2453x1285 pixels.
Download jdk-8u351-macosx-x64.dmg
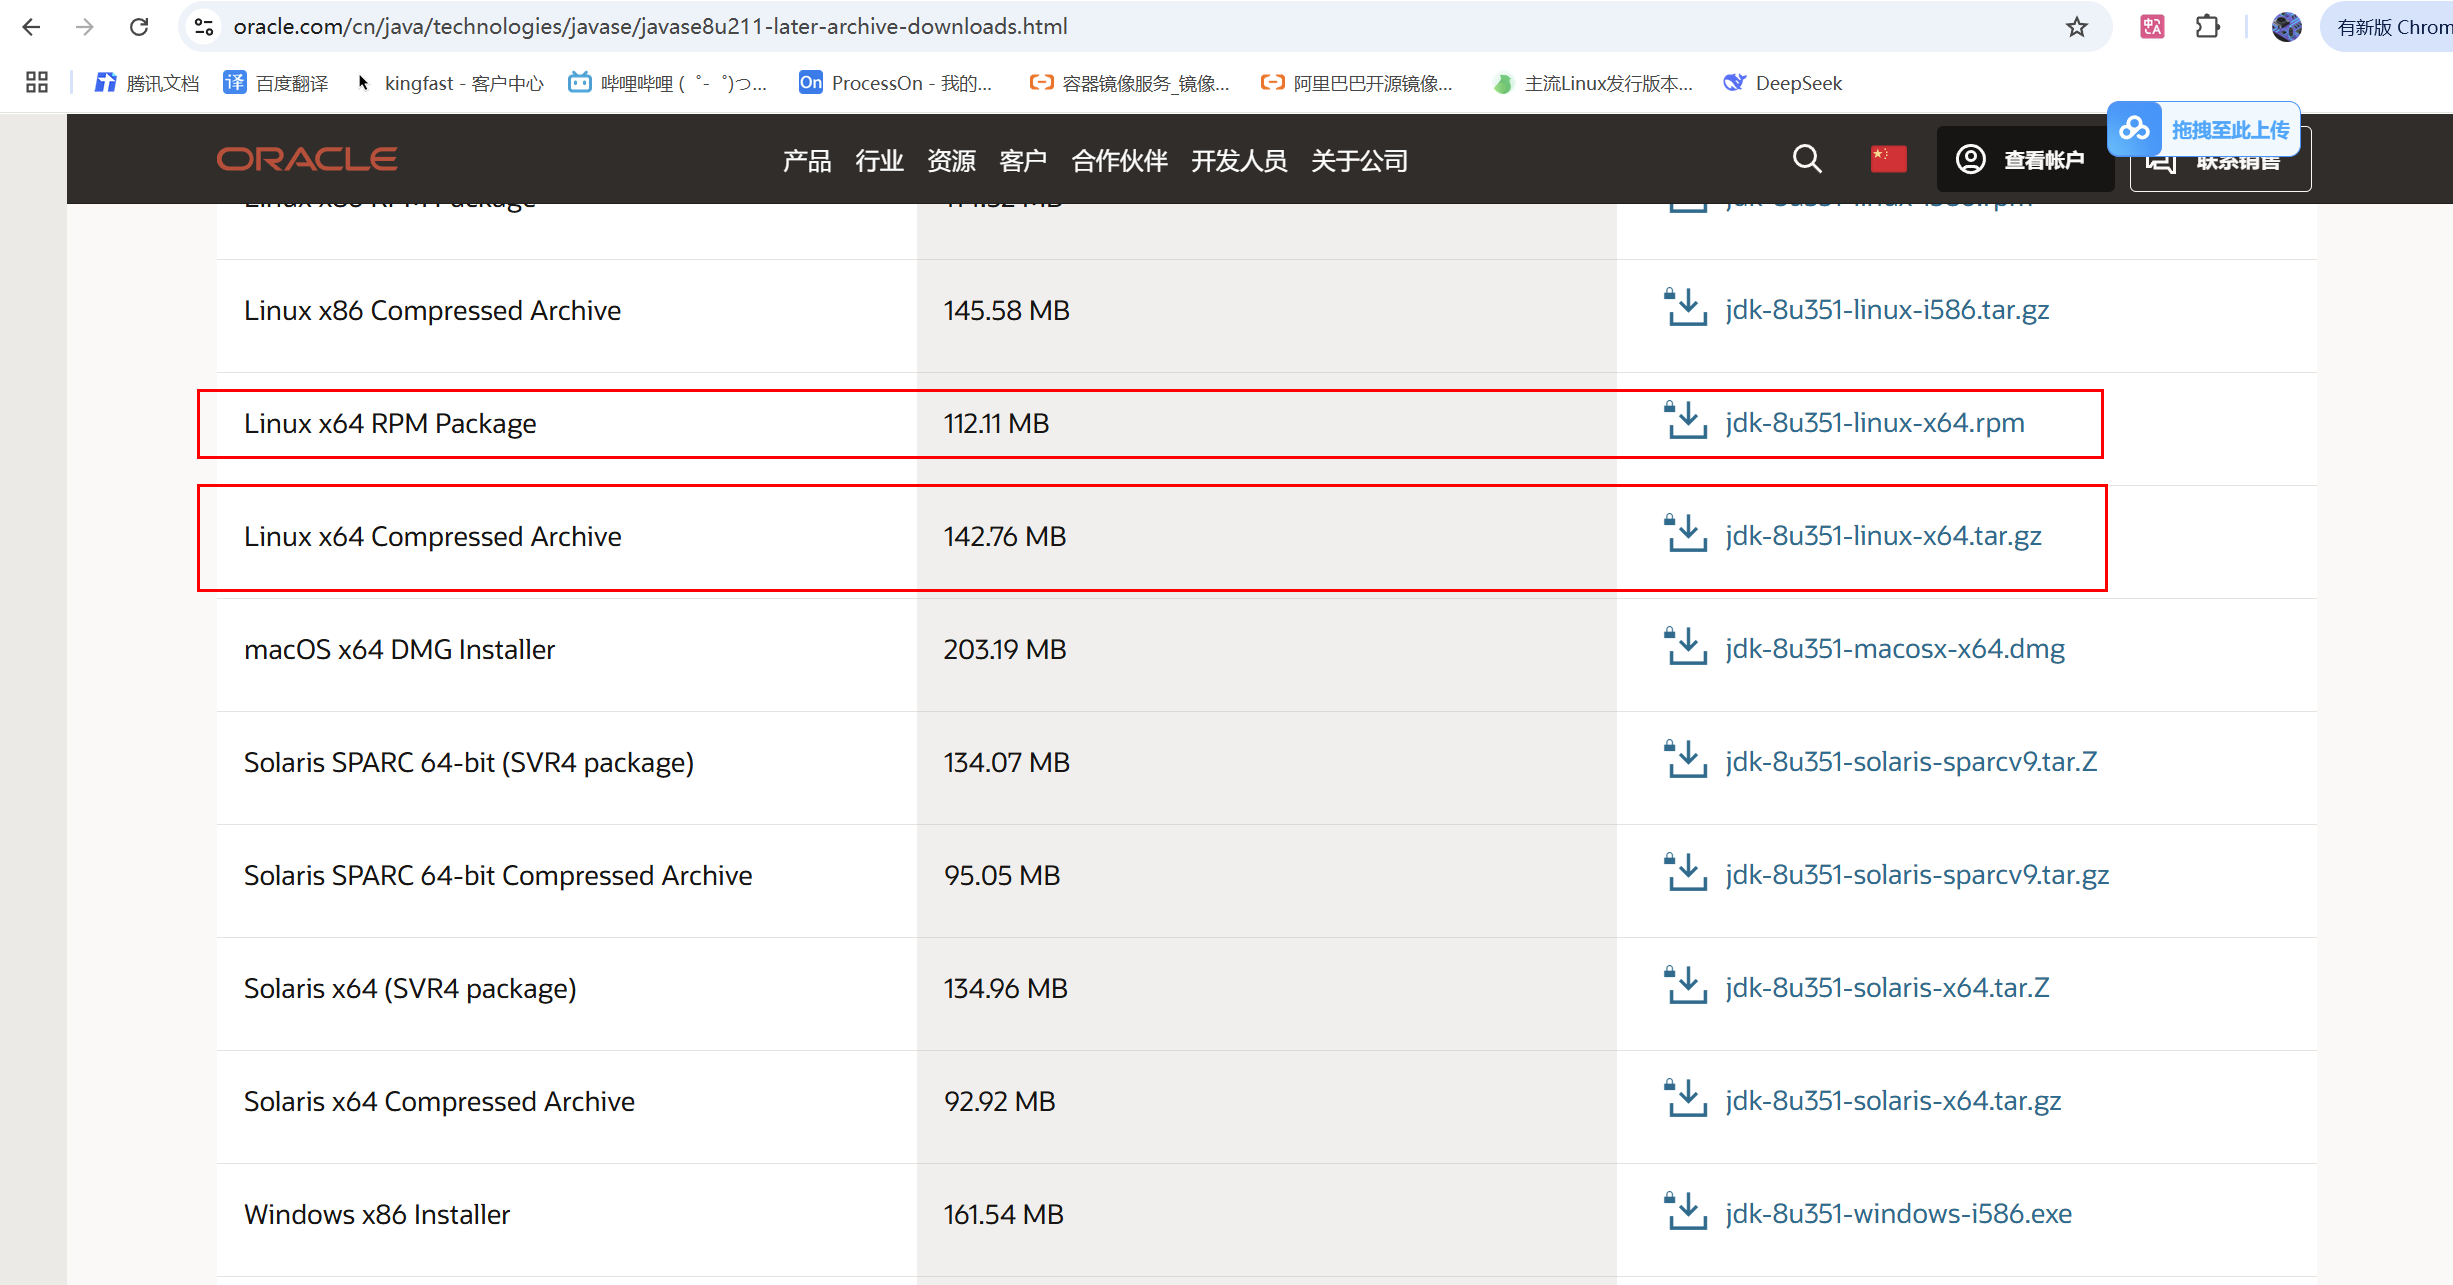point(1895,649)
